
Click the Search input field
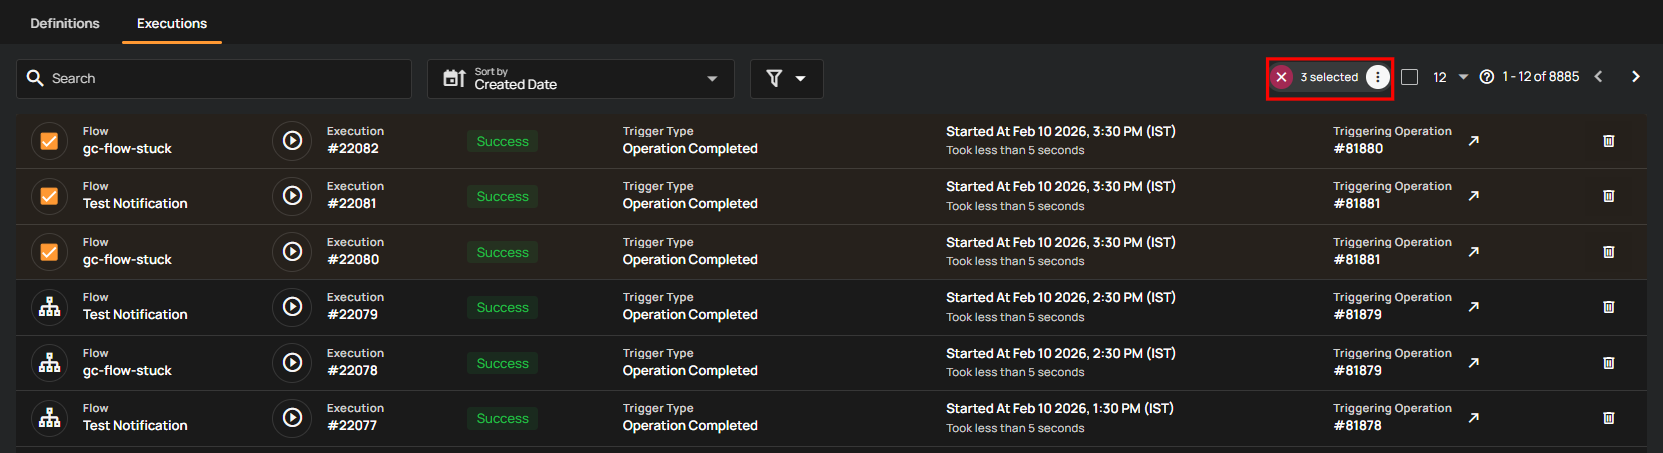point(214,79)
